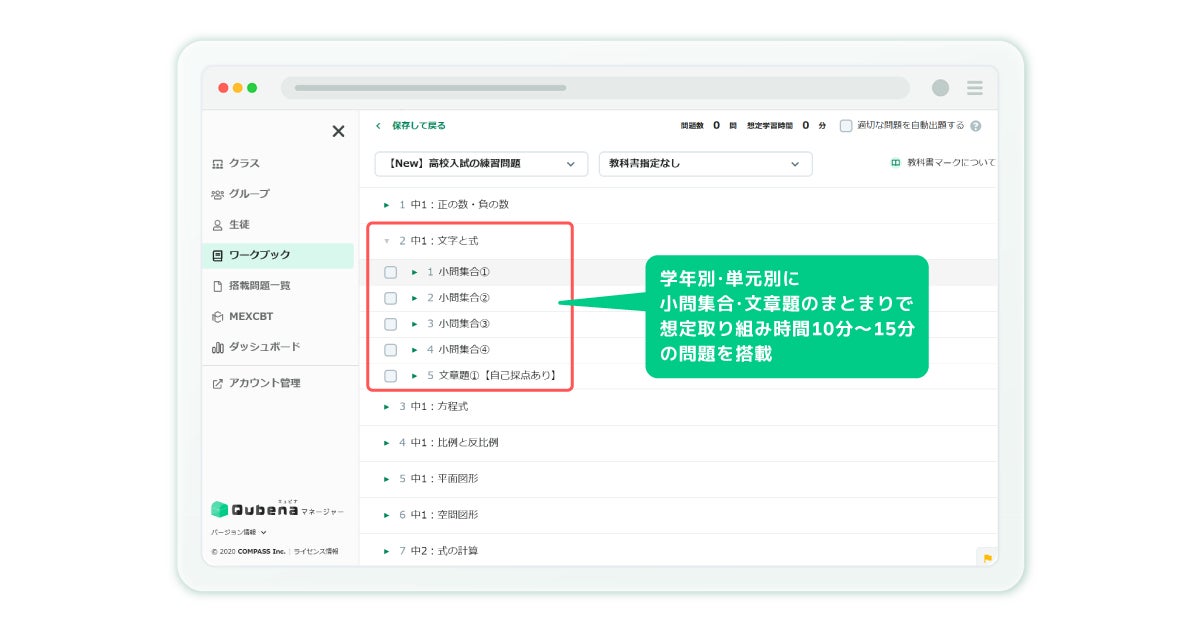Screen dimensions: 1200x628
Task: Click the 搭載問題一覧 document icon
Action: (x=218, y=286)
